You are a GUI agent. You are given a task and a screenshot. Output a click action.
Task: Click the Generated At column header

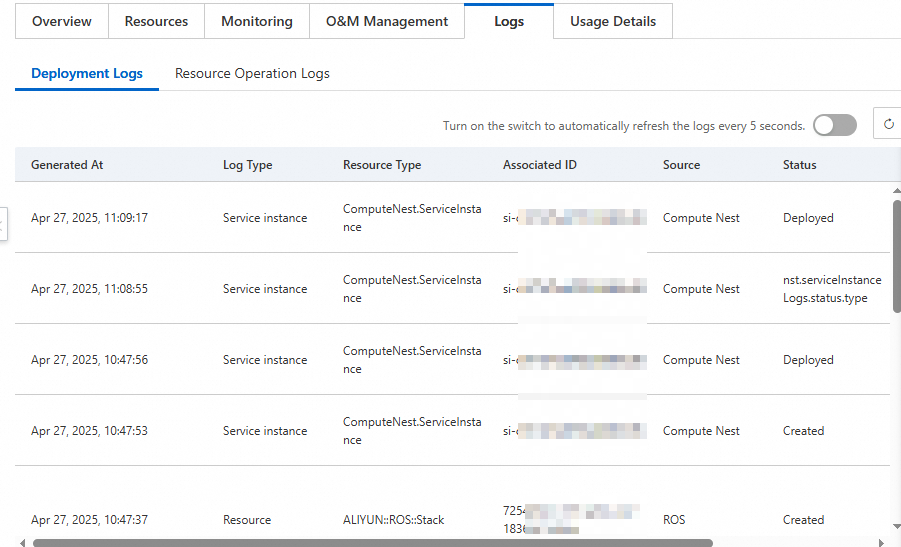(67, 165)
